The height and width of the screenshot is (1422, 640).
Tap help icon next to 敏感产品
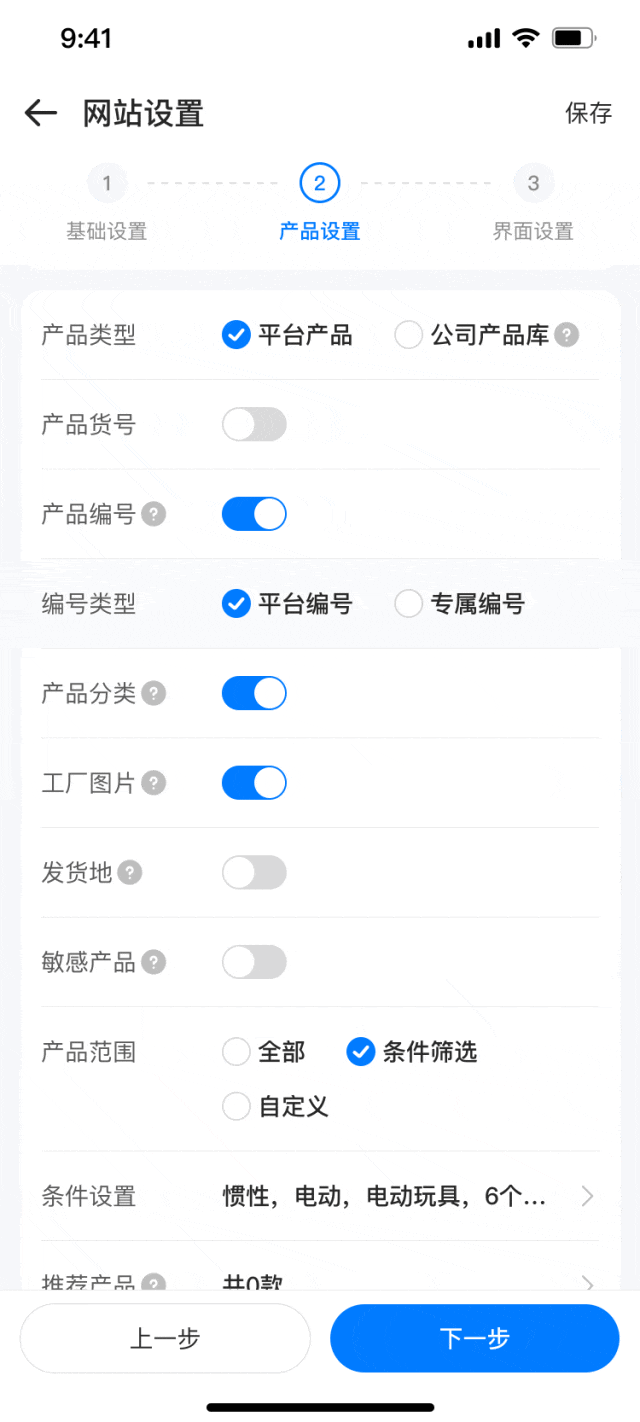(x=153, y=962)
